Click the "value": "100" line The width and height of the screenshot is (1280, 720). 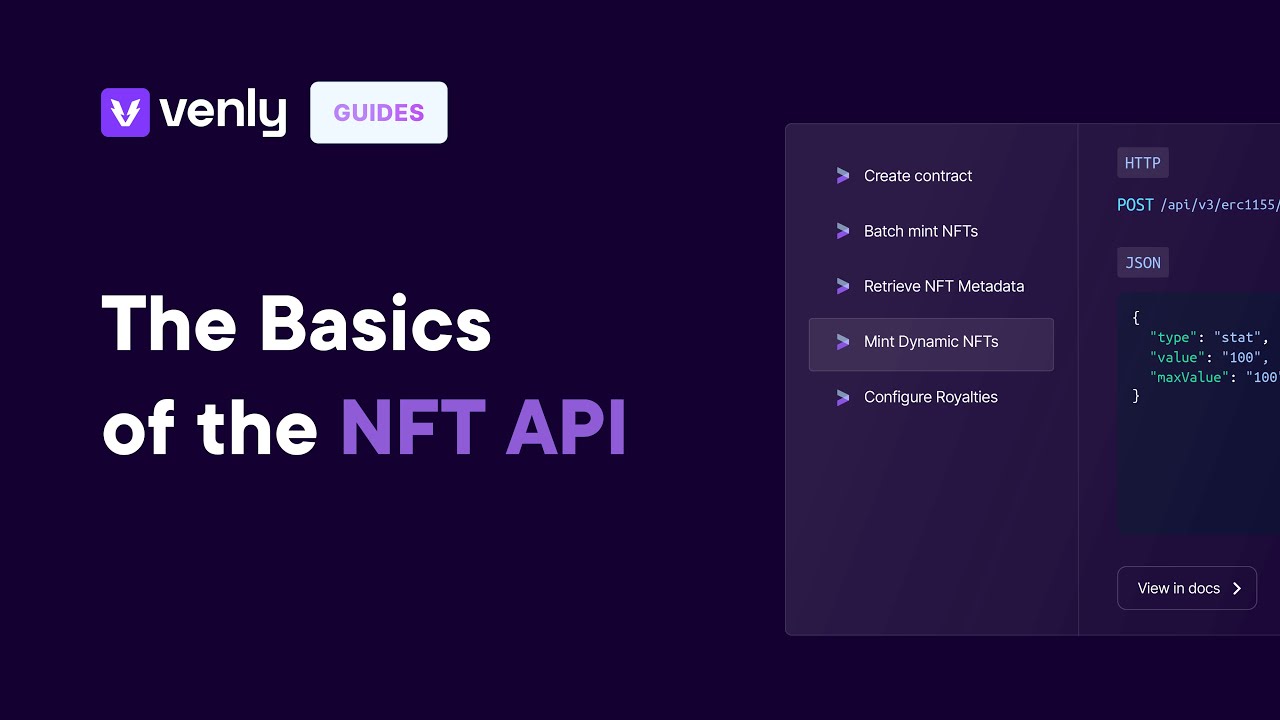(x=1210, y=357)
